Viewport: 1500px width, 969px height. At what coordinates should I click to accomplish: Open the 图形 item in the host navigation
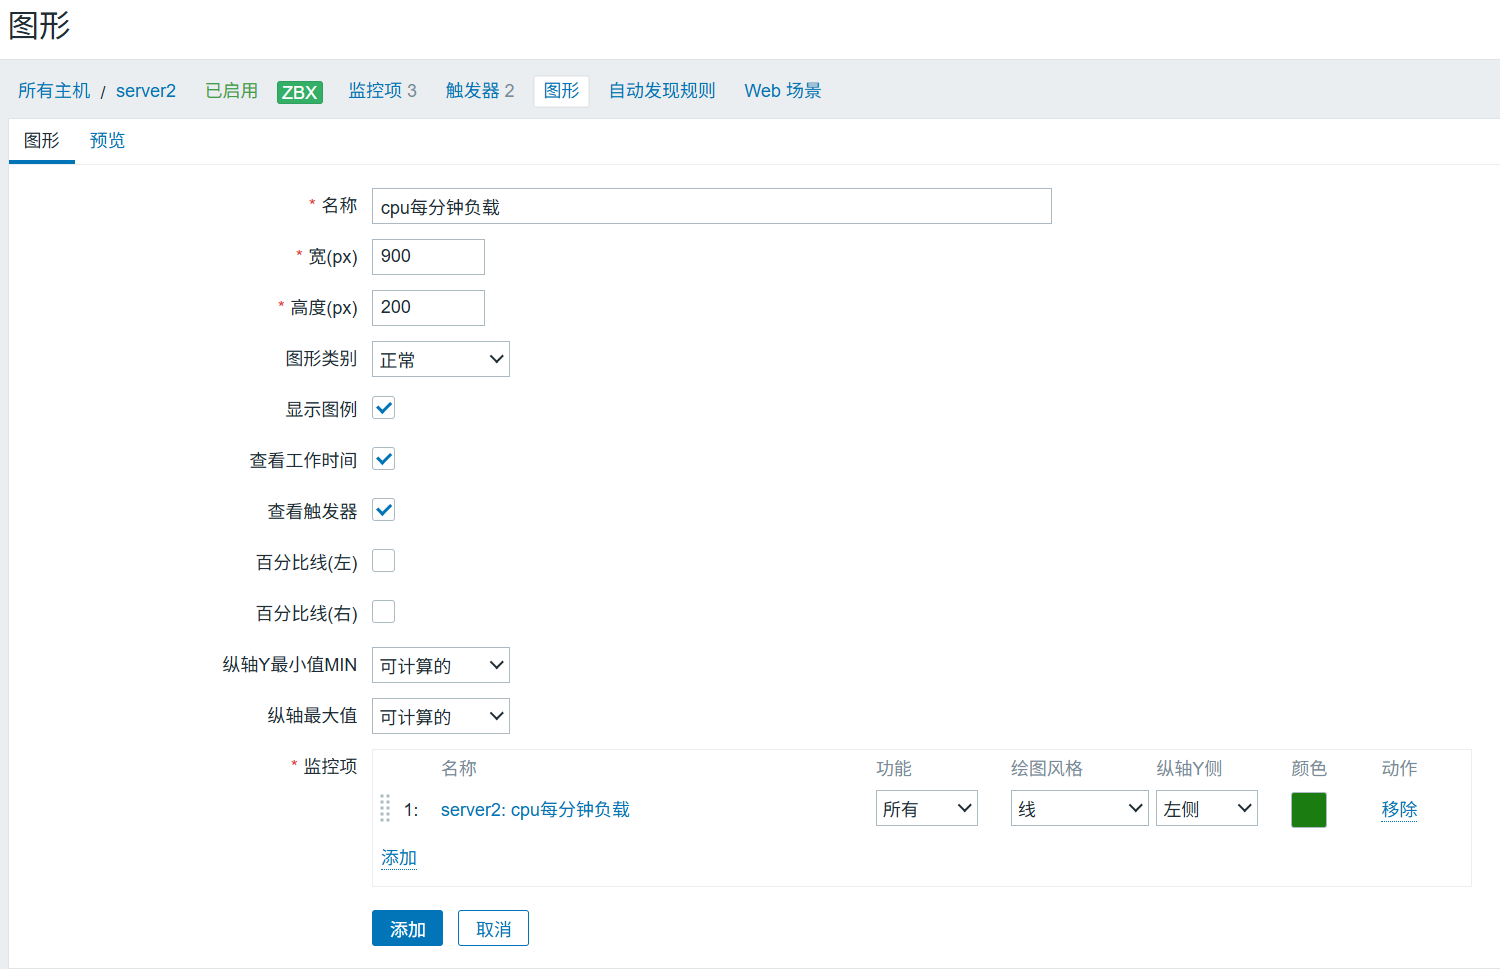tap(562, 91)
